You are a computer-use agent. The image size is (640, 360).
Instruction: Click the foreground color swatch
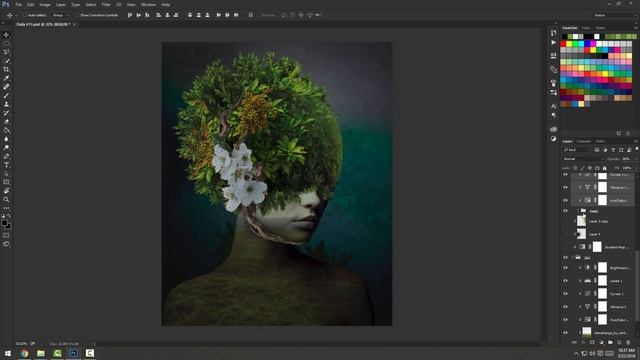coord(4,223)
